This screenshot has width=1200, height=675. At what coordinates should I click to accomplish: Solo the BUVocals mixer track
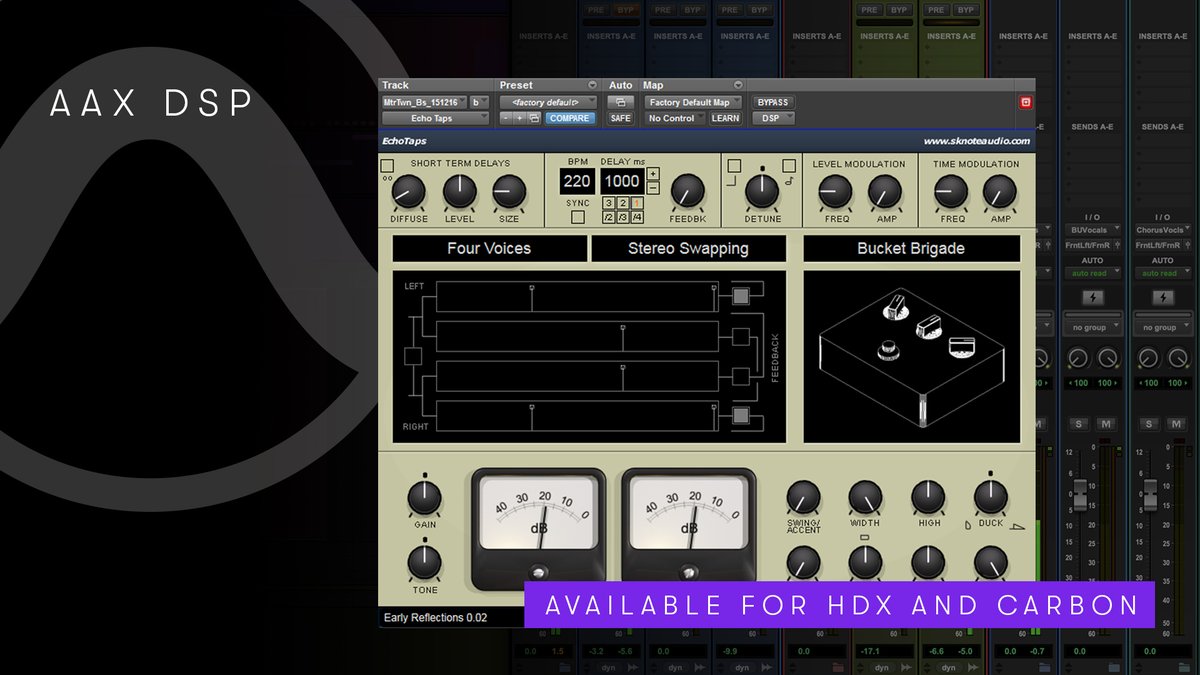click(1078, 424)
